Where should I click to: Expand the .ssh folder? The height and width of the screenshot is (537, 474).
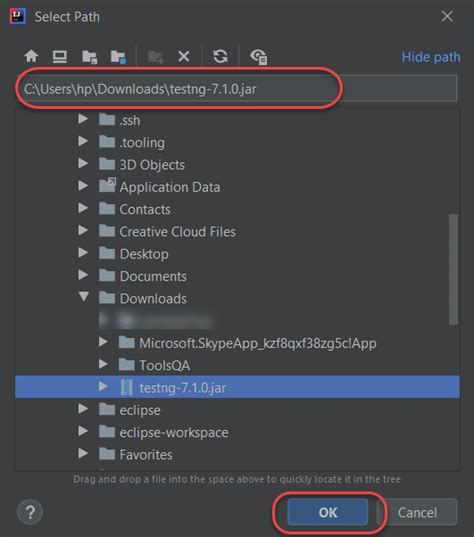(x=83, y=119)
